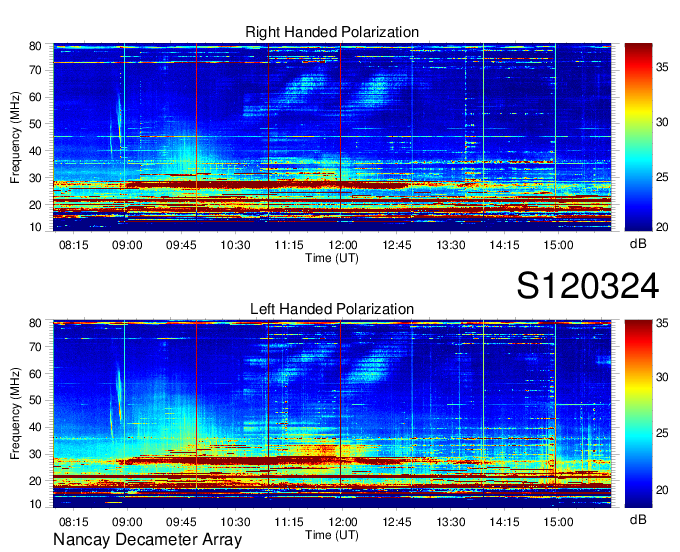Click the Left Handed plot color bar
Screen dimensions: 680x552
tap(638, 414)
